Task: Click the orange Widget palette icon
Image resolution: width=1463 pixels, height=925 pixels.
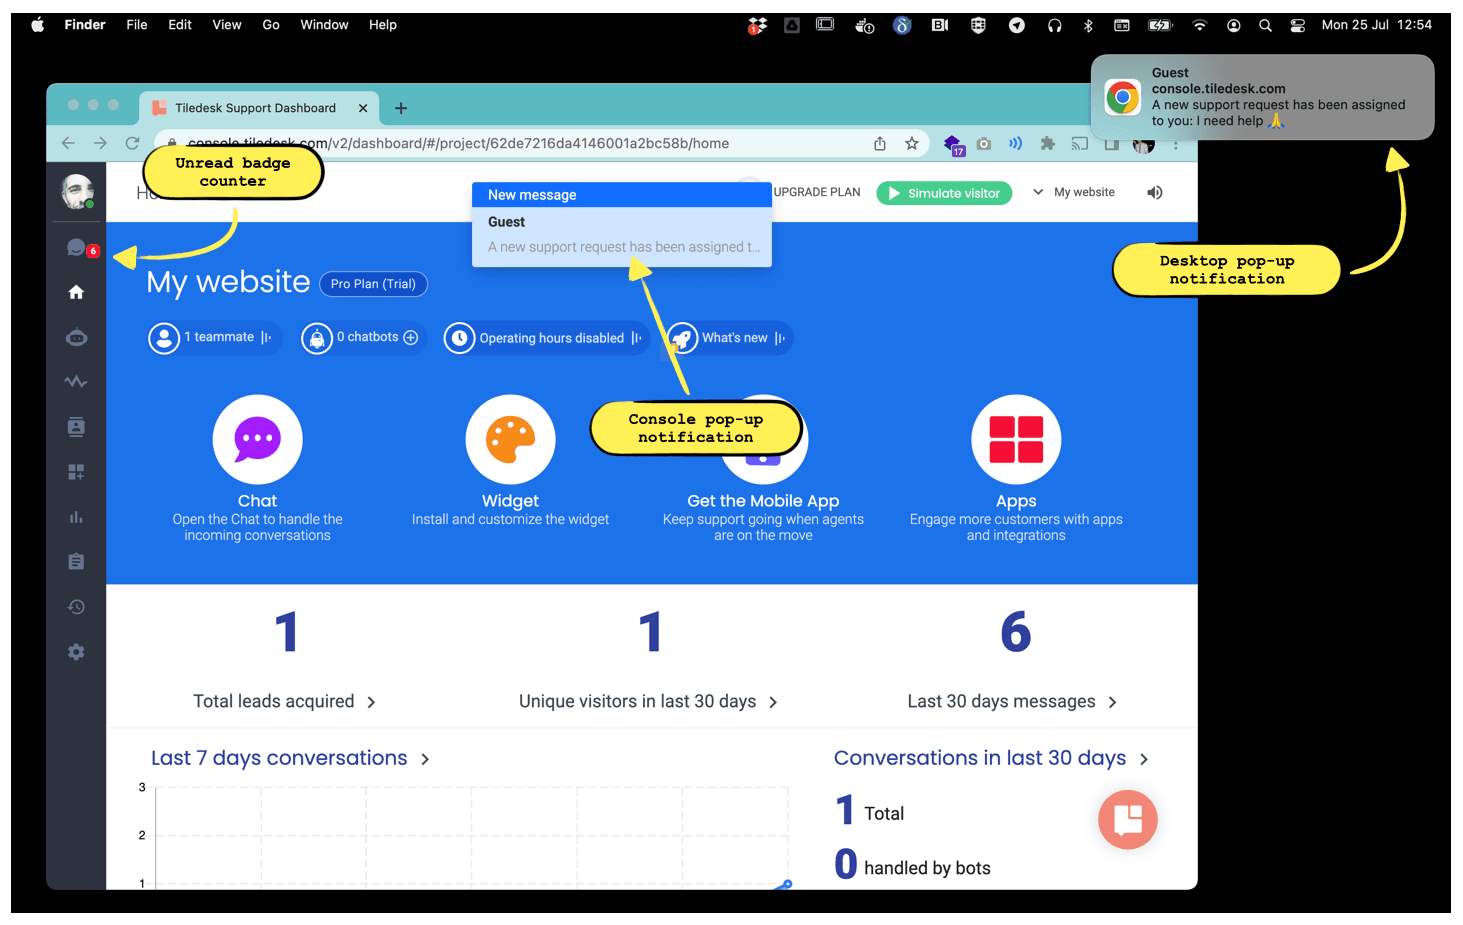Action: coord(510,439)
